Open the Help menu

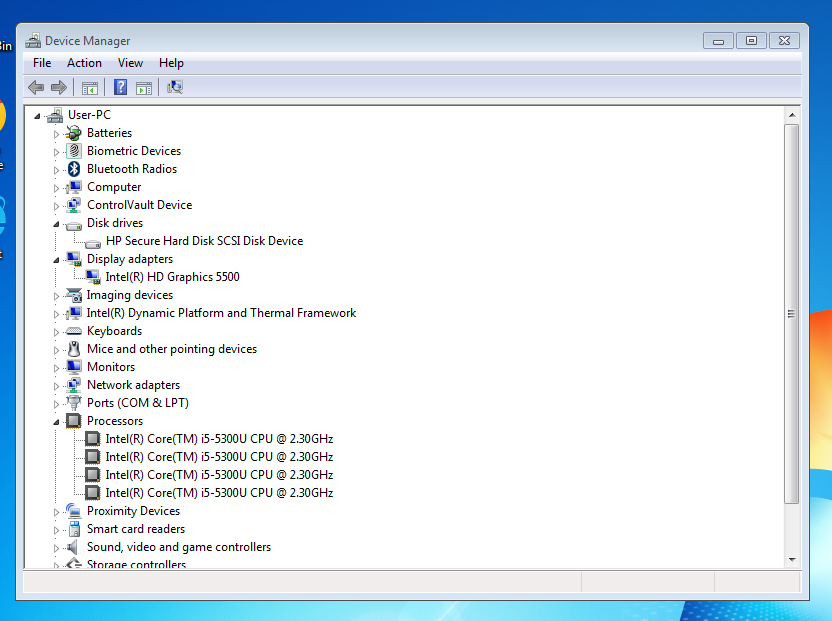pos(171,63)
